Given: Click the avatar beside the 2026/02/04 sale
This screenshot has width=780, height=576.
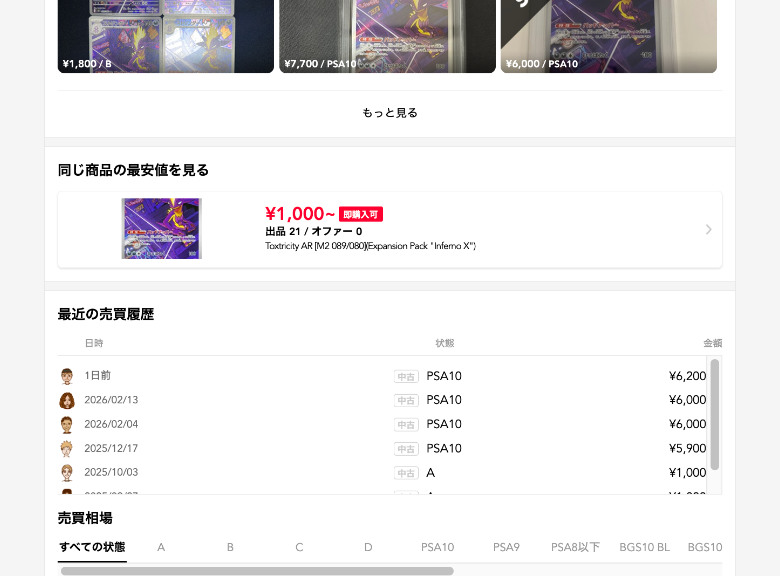Looking at the screenshot, I should (x=67, y=424).
